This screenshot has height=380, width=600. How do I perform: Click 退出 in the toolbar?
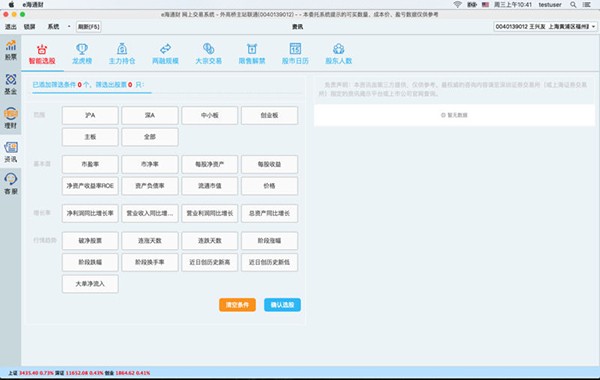point(11,27)
